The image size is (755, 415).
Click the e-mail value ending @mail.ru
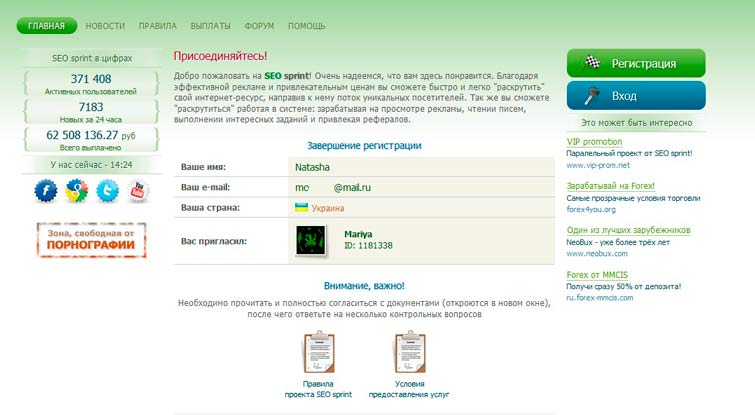333,188
